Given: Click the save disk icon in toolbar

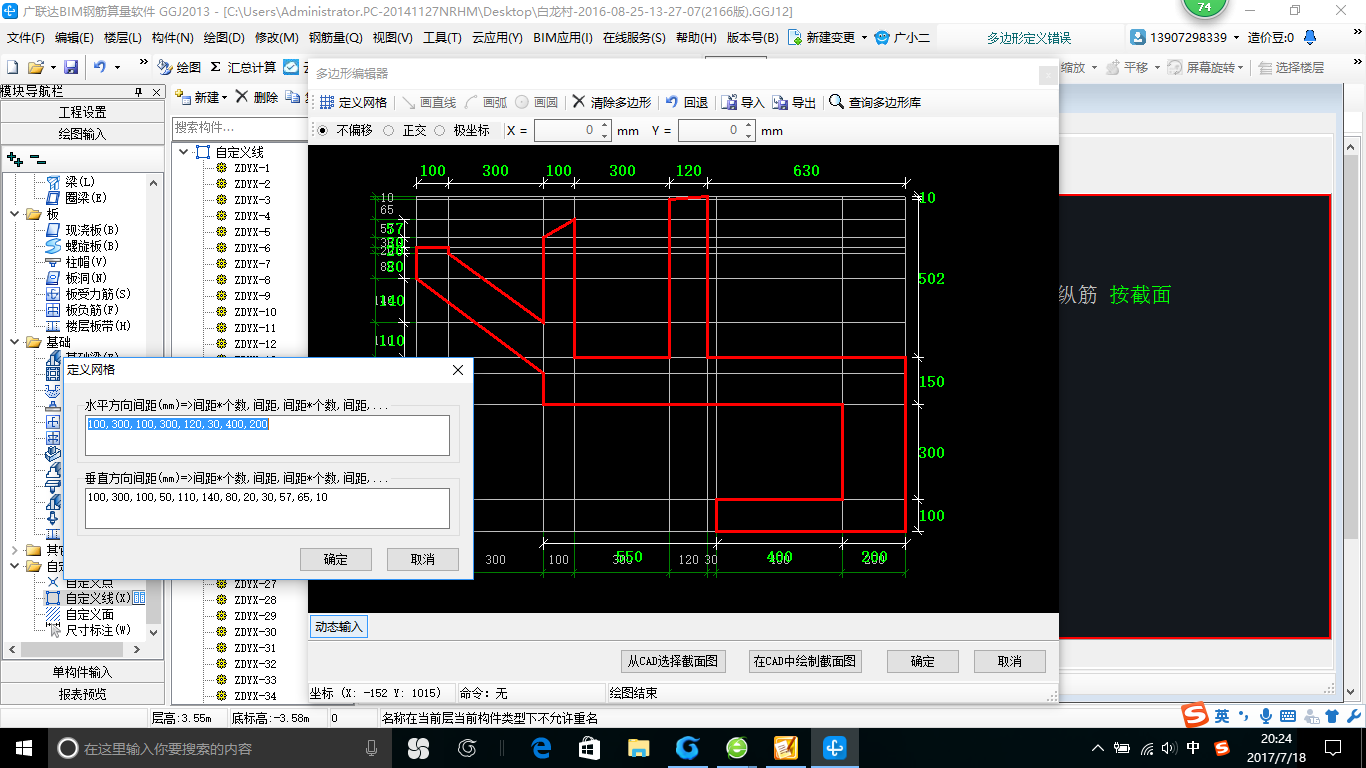Looking at the screenshot, I should 71,67.
